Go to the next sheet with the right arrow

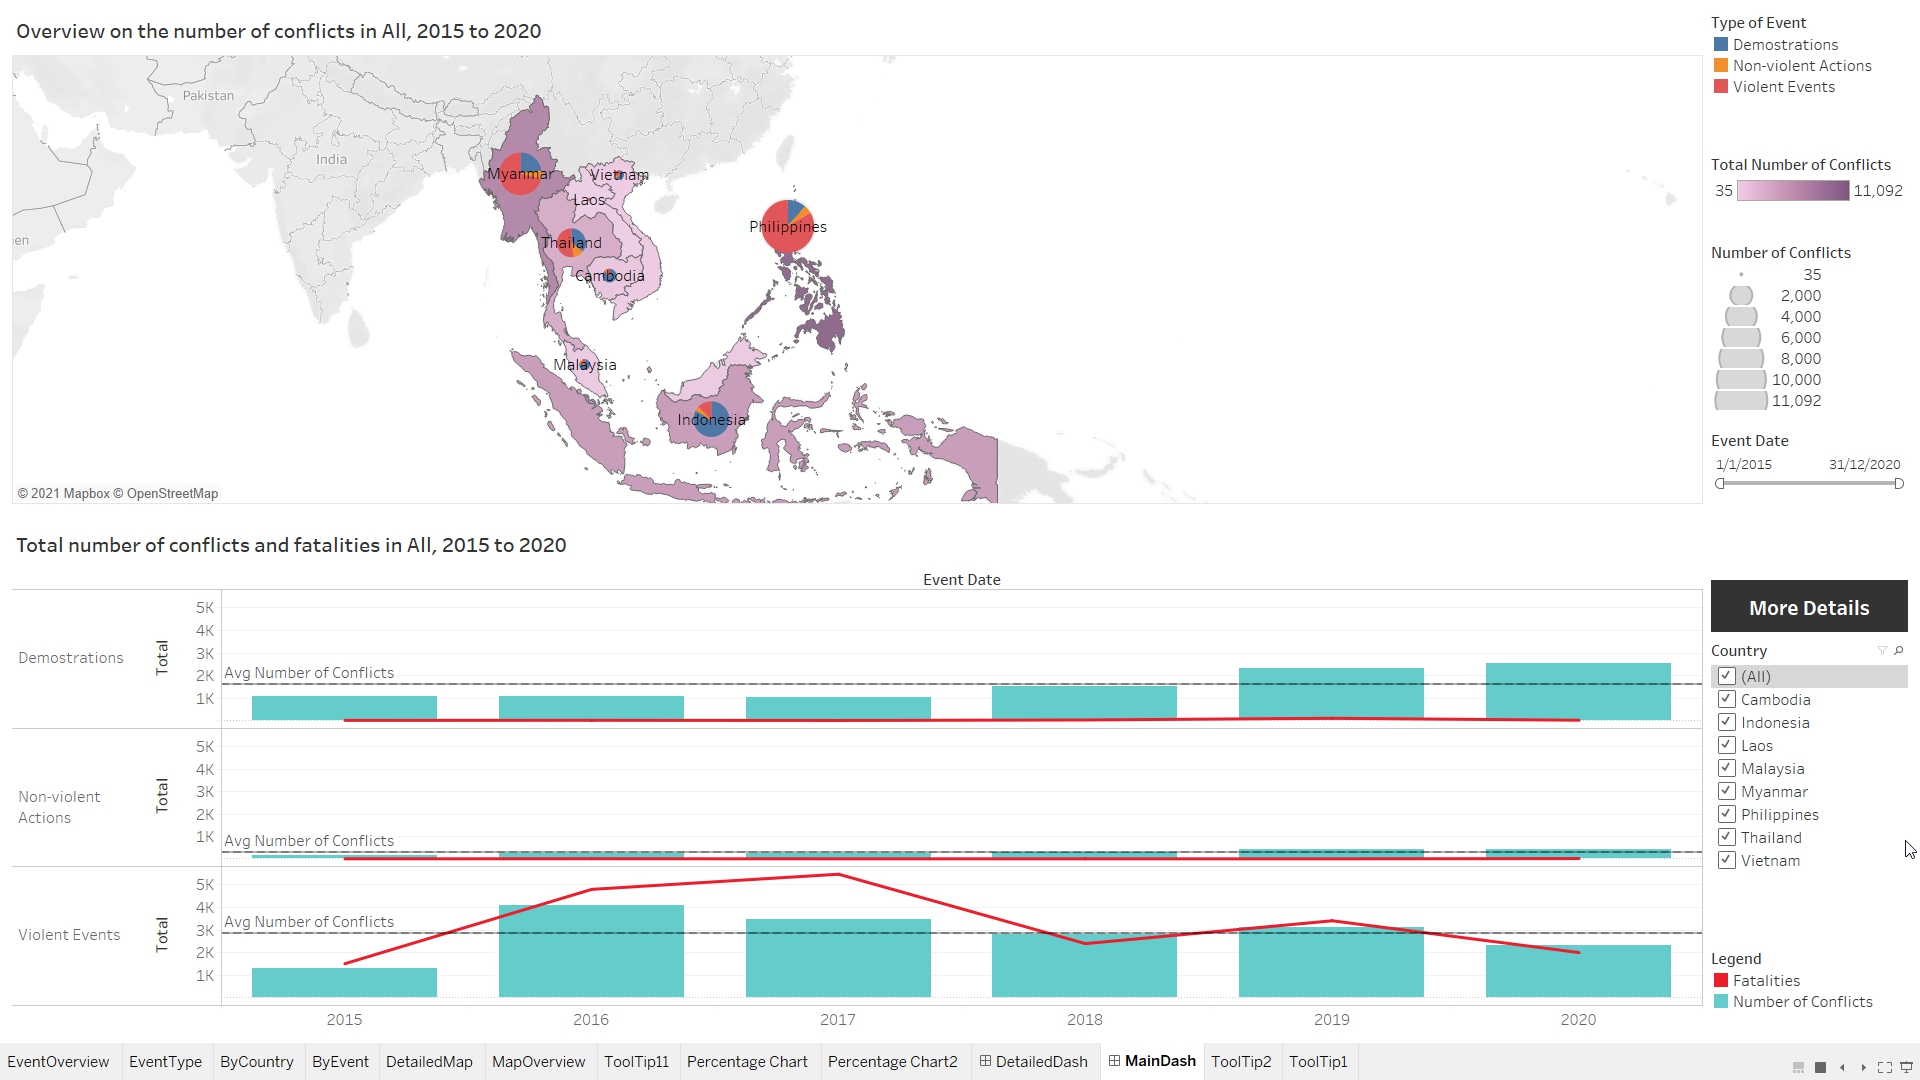click(x=1864, y=1068)
